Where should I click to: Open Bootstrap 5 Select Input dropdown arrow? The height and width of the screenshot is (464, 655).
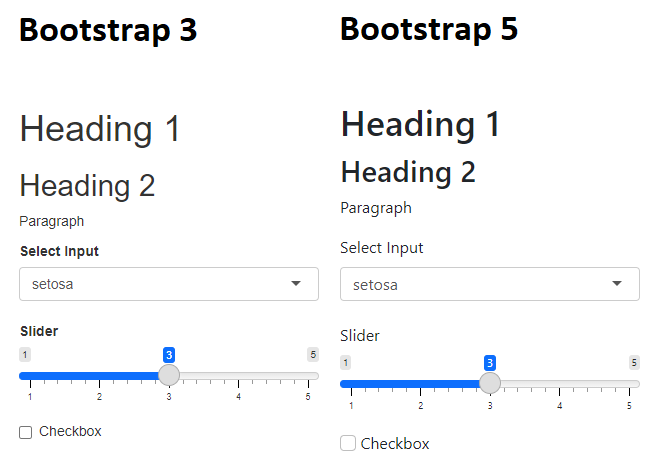click(x=617, y=285)
